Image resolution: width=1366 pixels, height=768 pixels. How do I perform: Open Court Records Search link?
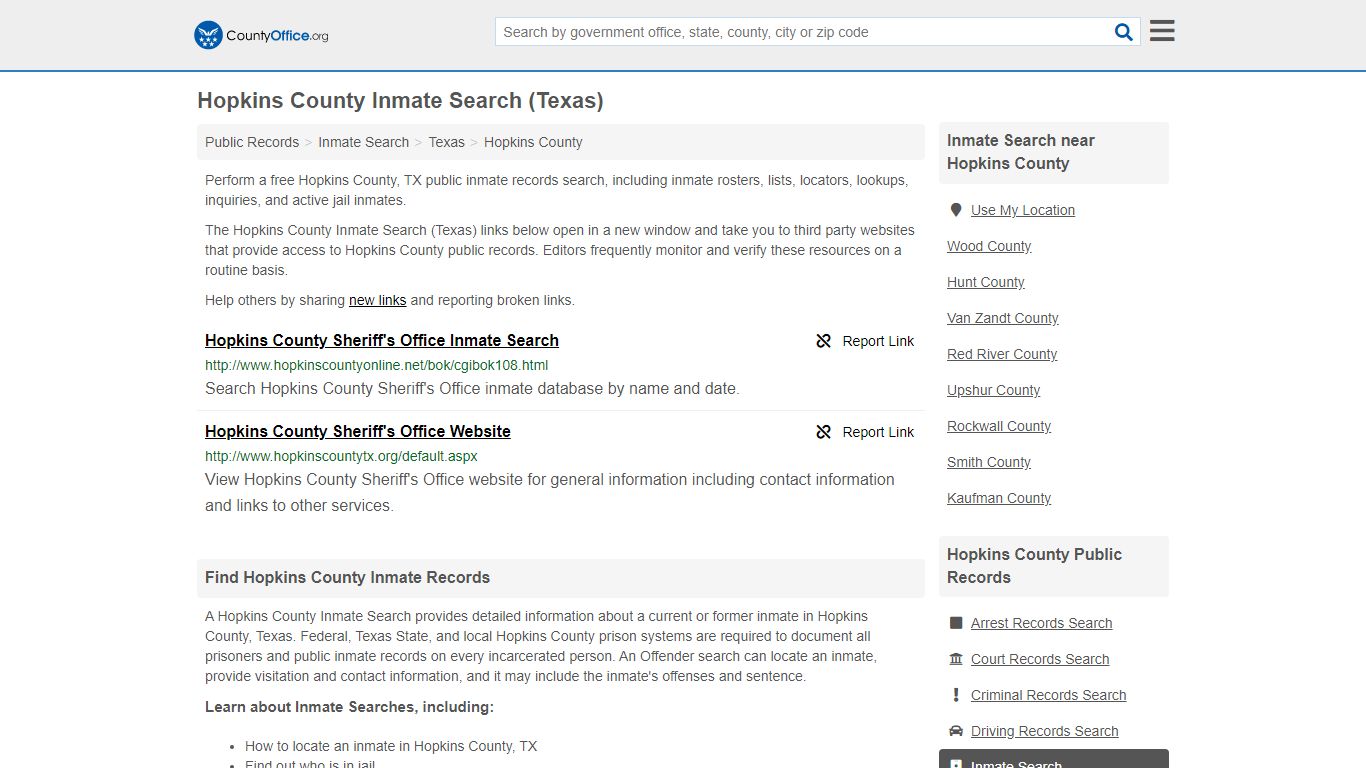coord(1040,659)
